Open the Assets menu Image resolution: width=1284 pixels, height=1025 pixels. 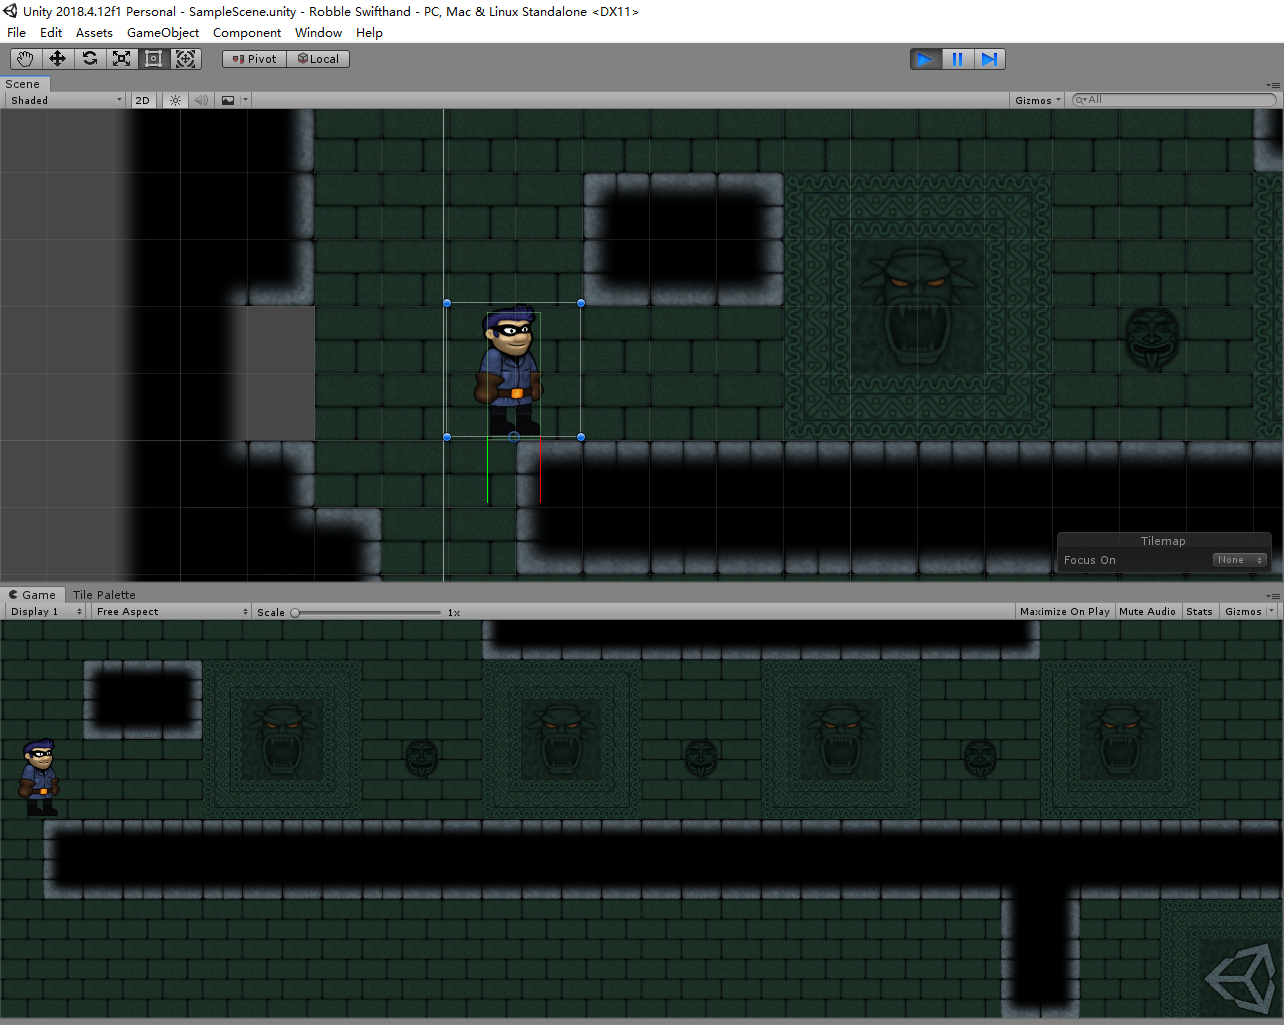94,32
